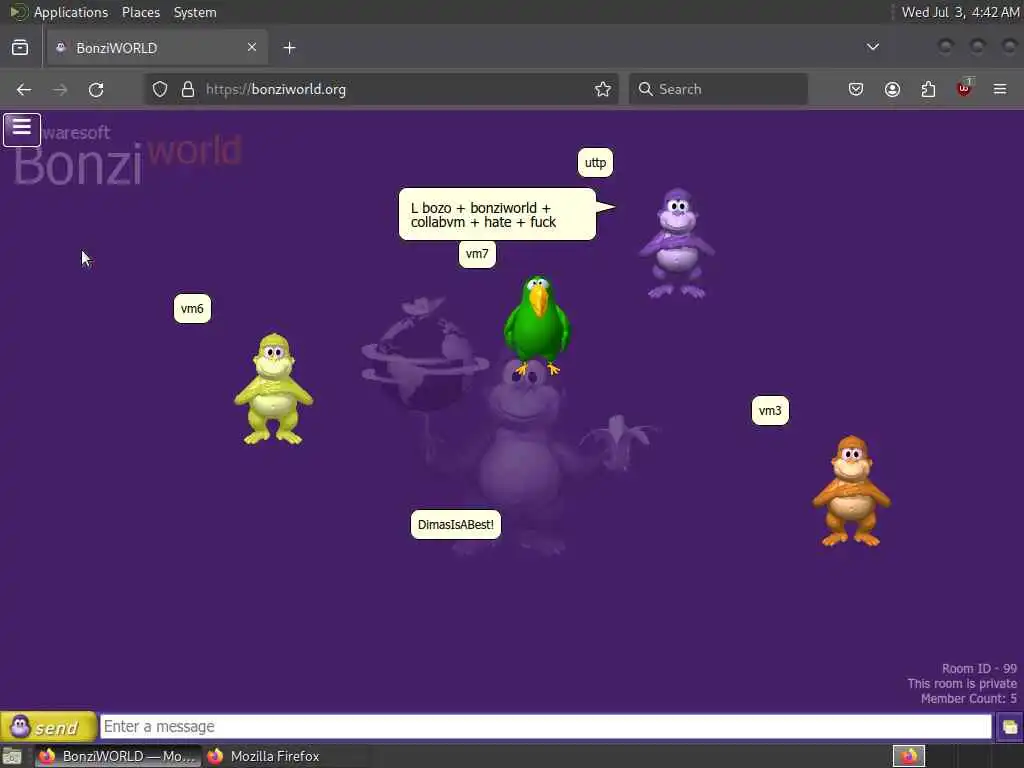Expand the list all tabs chevron
1024x768 pixels.
(872, 47)
